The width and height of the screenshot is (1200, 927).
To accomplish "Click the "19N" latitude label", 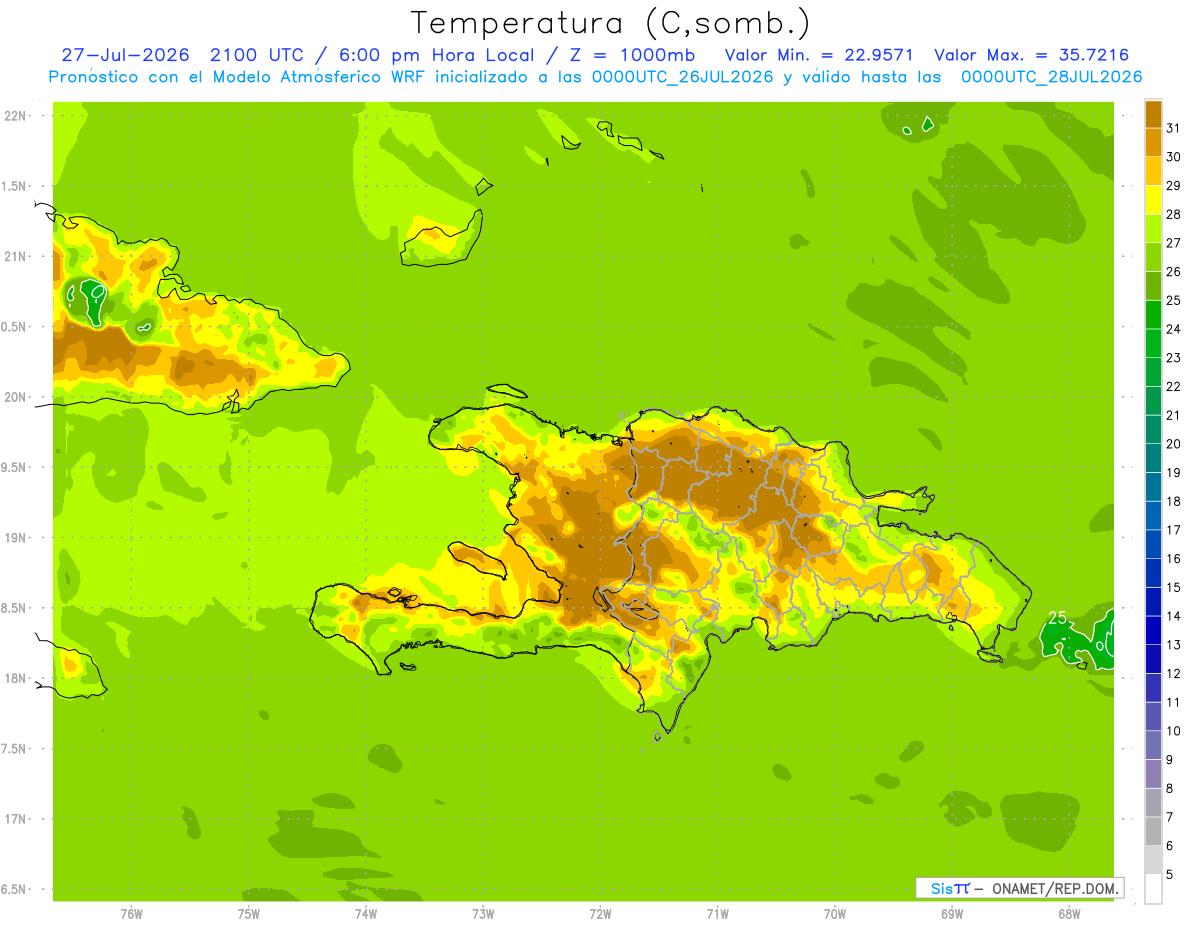I will pos(14,538).
